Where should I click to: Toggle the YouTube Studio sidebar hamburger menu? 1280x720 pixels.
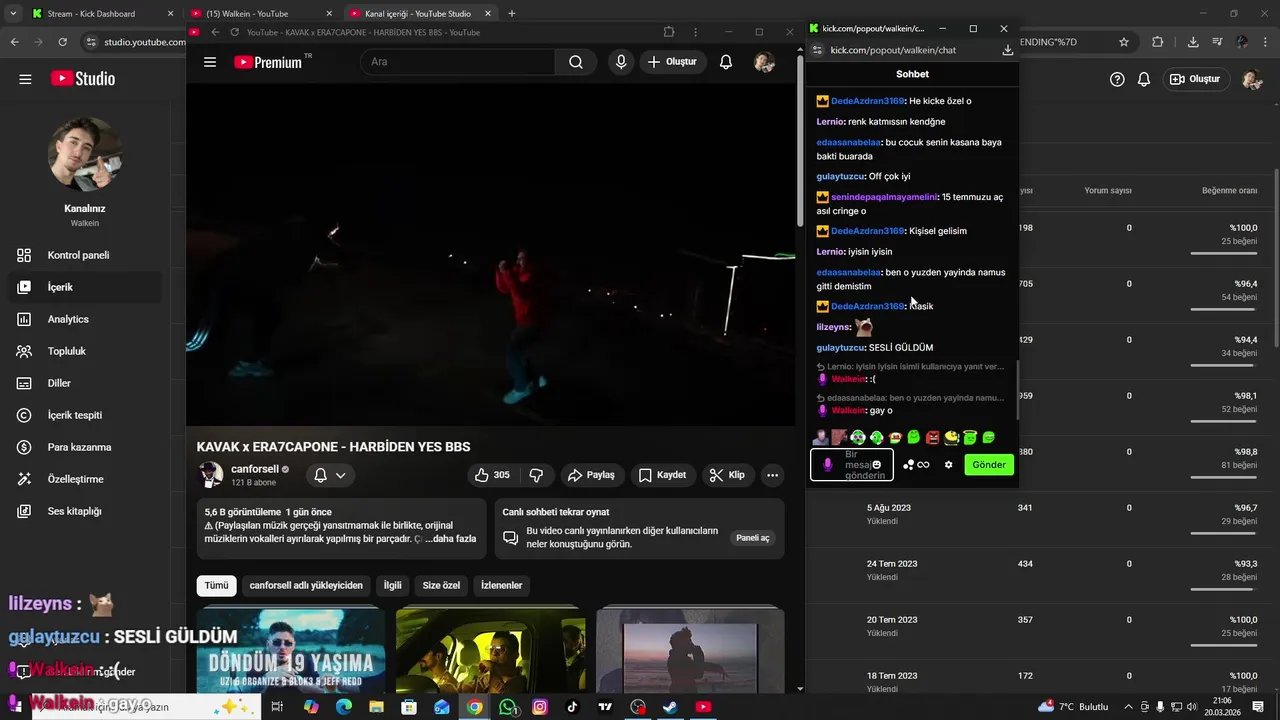click(x=25, y=79)
